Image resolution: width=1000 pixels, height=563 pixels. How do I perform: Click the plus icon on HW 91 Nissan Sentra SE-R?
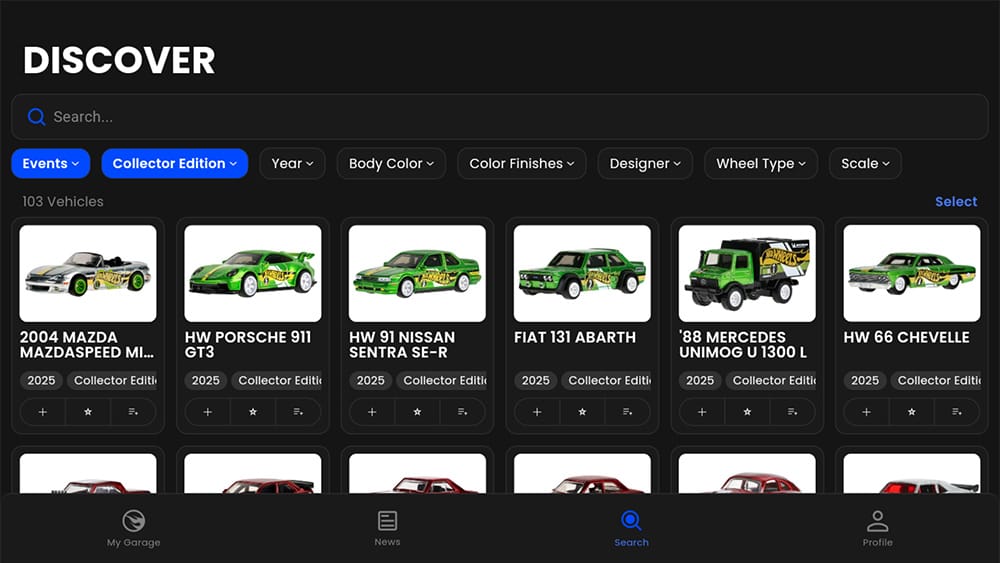coord(372,412)
